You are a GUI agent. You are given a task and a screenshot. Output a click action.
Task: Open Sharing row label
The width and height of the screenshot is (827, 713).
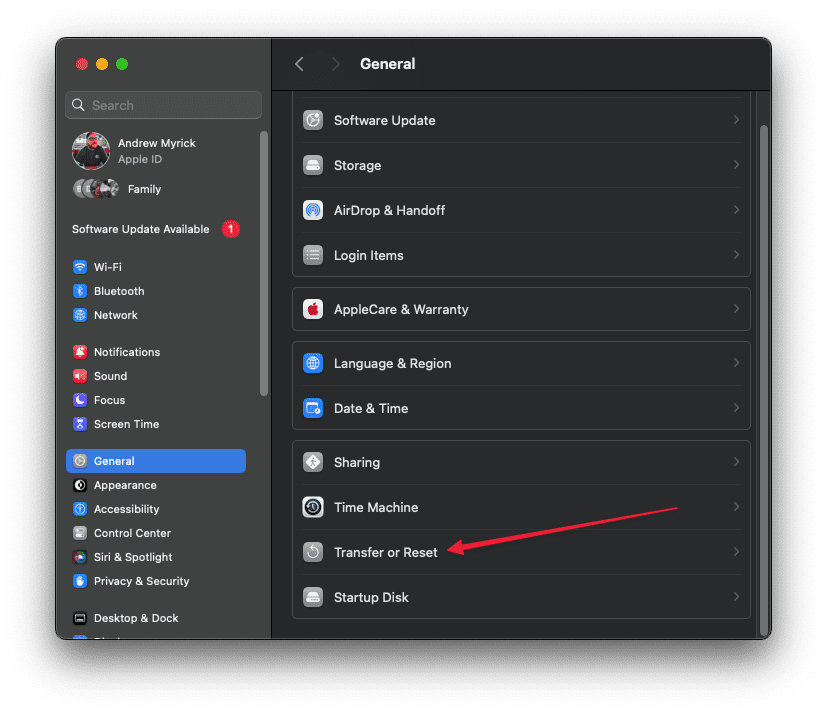357,463
